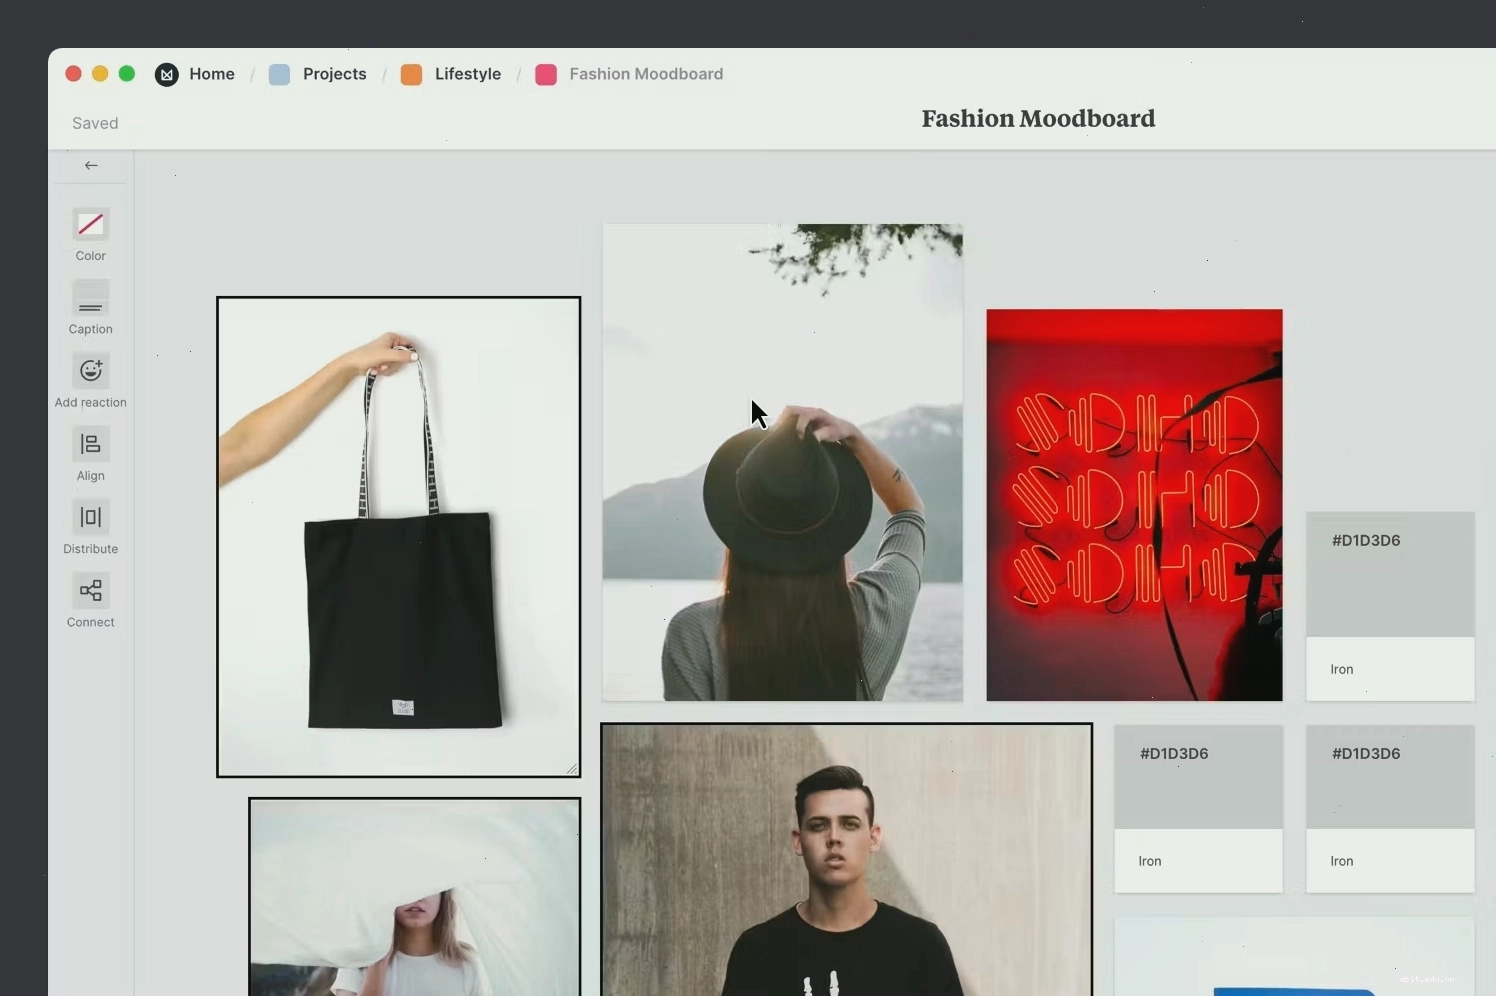Click the pink Fashion Moodboard icon
This screenshot has height=996, width=1496.
coord(546,74)
